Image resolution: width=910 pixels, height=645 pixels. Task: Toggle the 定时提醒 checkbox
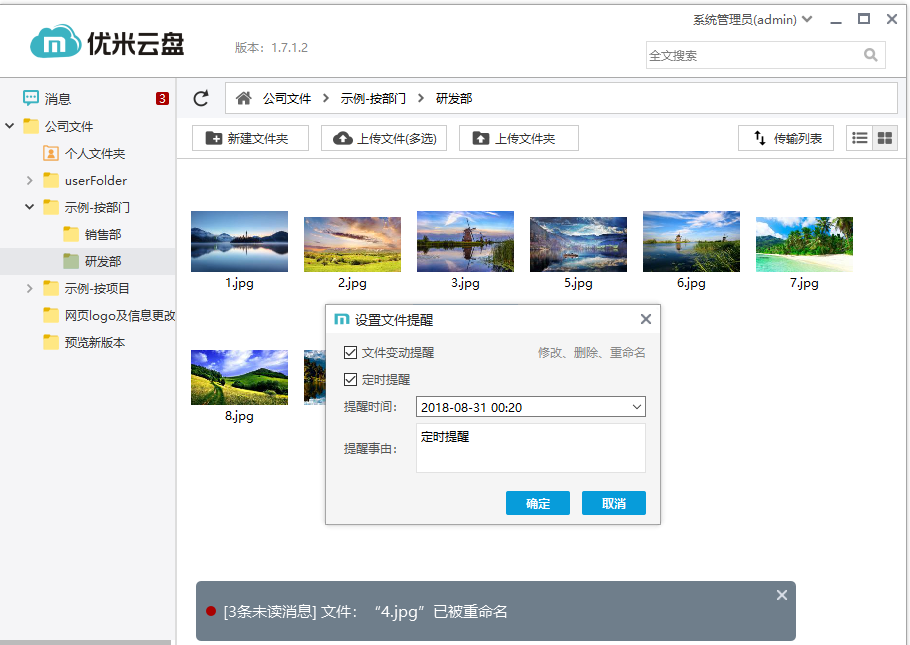pyautogui.click(x=350, y=380)
